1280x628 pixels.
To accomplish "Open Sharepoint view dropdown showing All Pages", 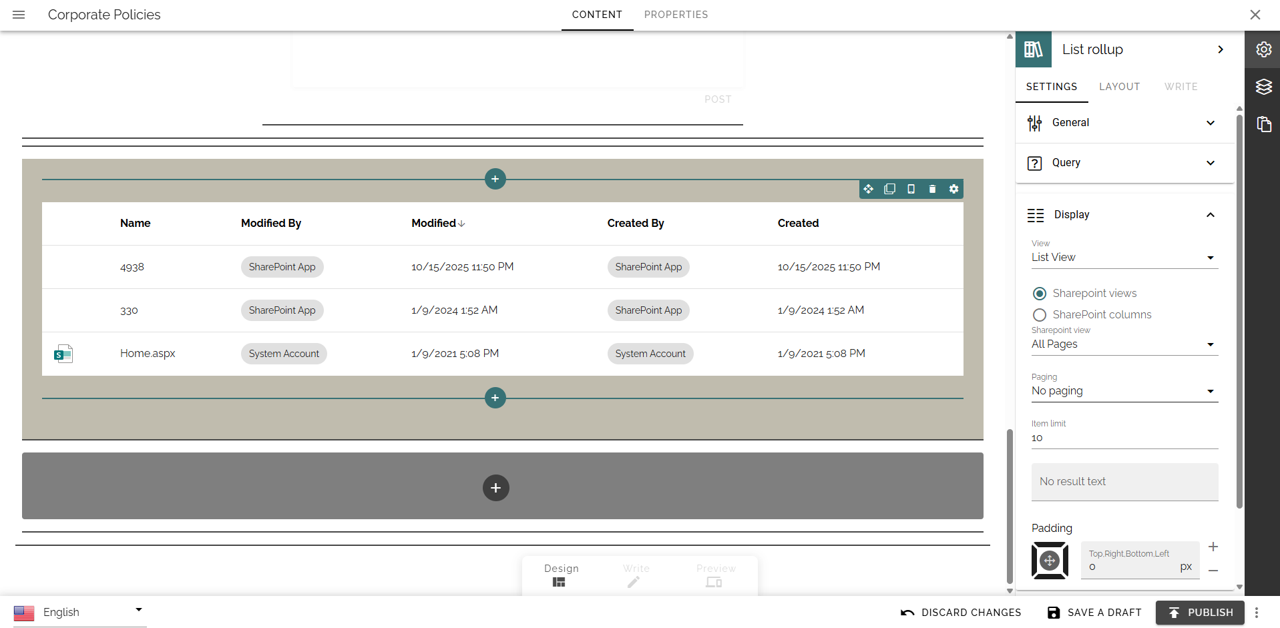I will point(1124,344).
